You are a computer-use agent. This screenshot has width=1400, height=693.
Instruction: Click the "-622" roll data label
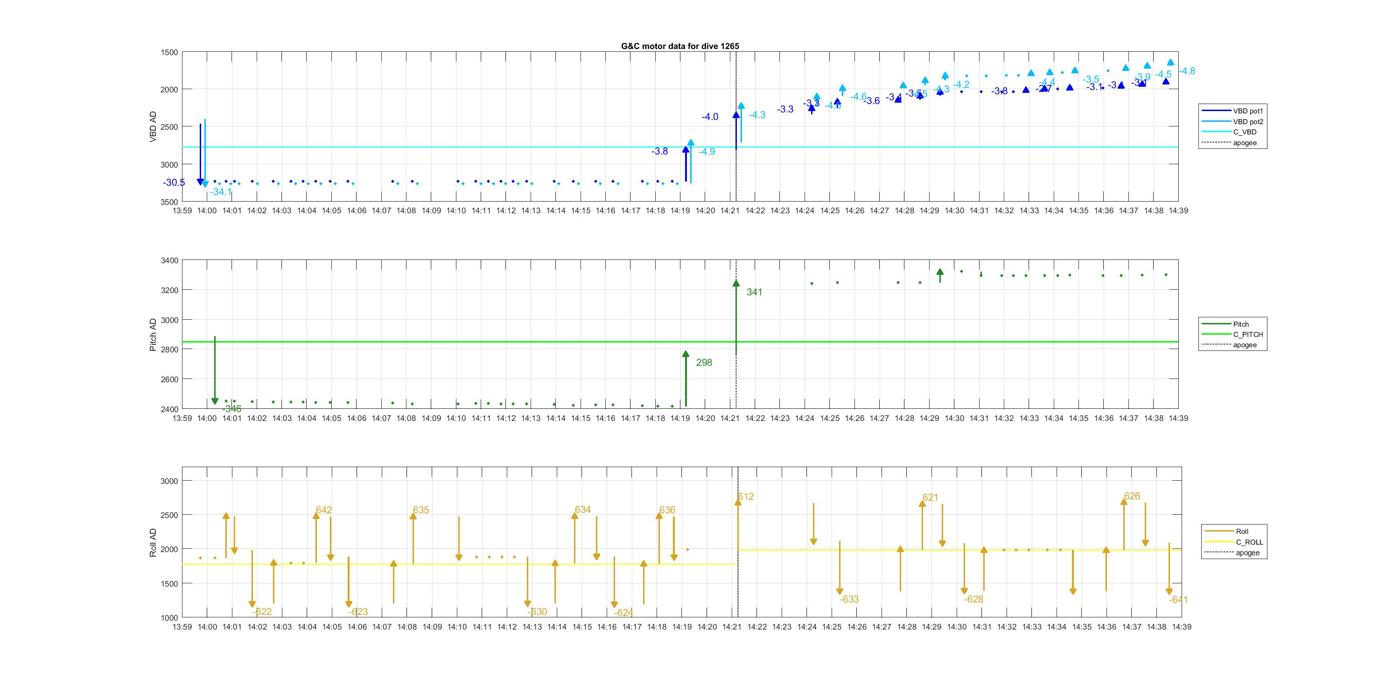(x=263, y=612)
